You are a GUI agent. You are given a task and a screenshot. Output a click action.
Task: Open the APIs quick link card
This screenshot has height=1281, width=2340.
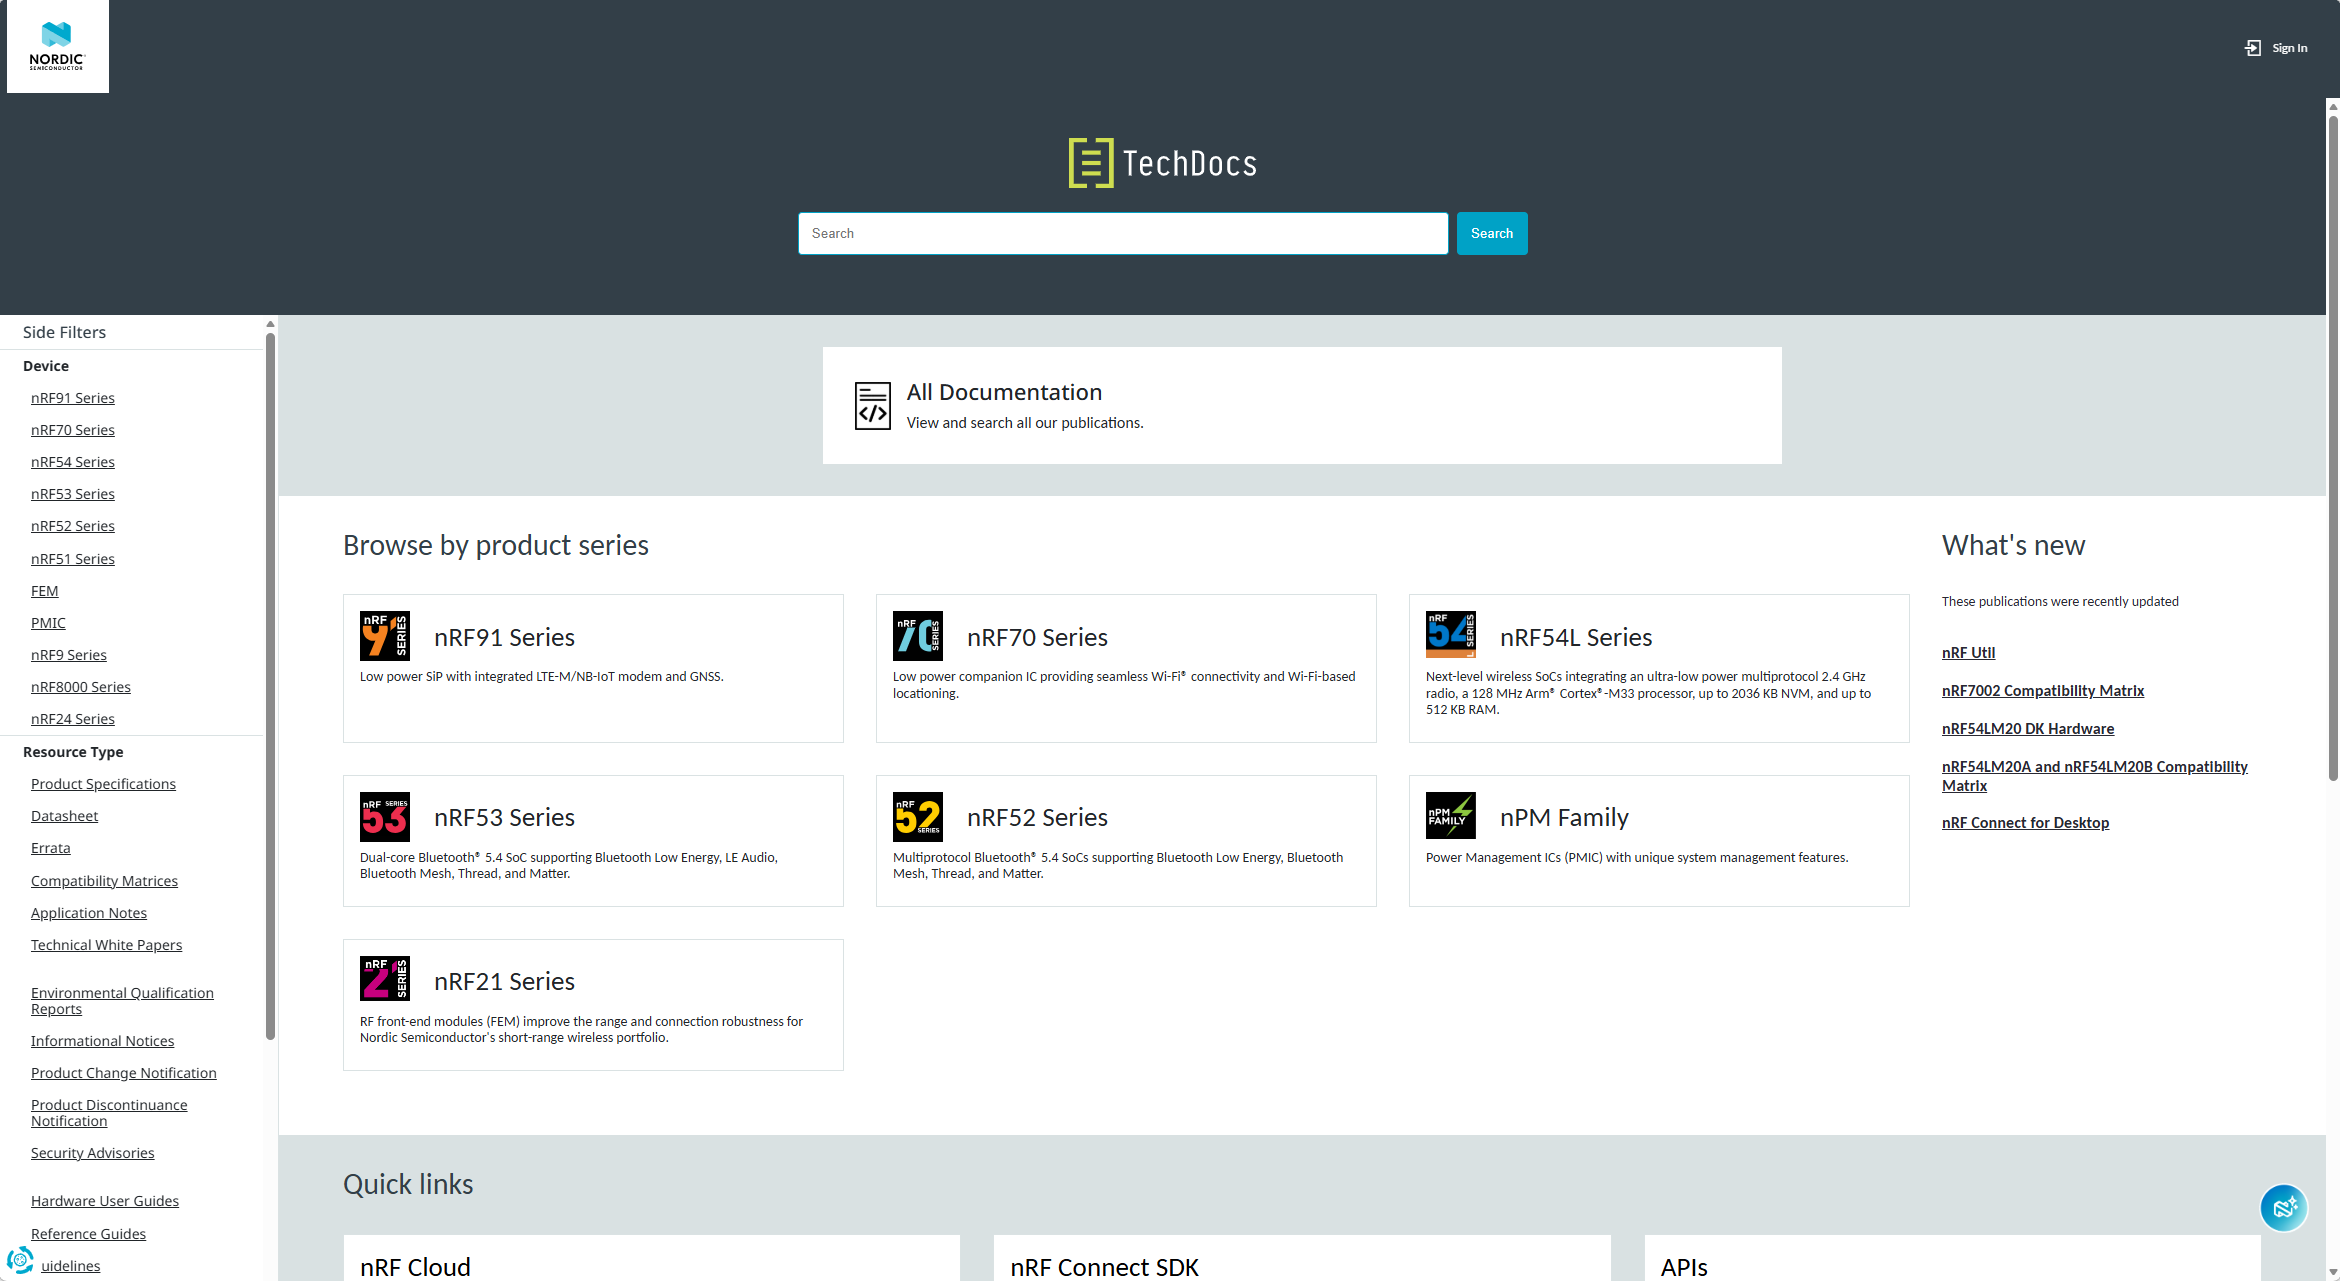coord(1953,1258)
